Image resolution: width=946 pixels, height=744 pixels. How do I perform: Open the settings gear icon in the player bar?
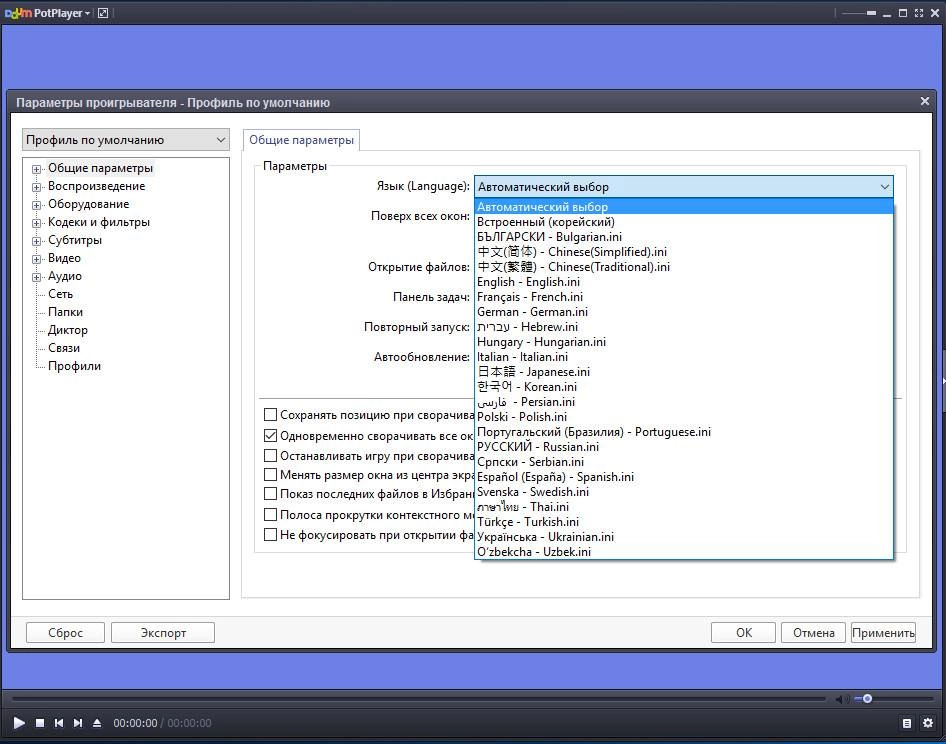point(928,723)
